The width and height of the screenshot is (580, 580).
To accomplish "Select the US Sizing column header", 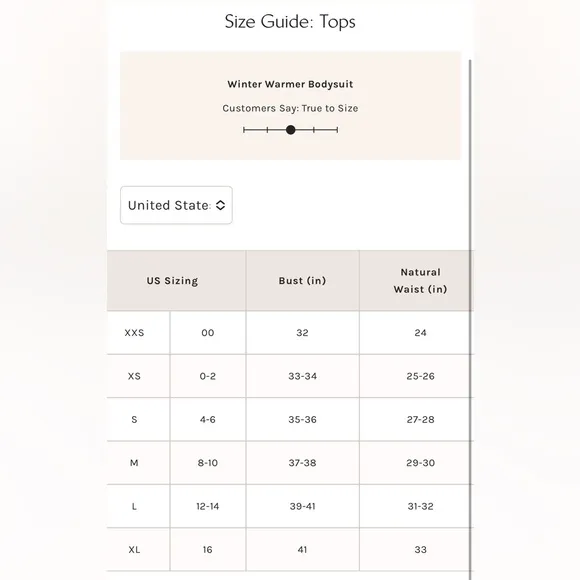I will pyautogui.click(x=172, y=281).
